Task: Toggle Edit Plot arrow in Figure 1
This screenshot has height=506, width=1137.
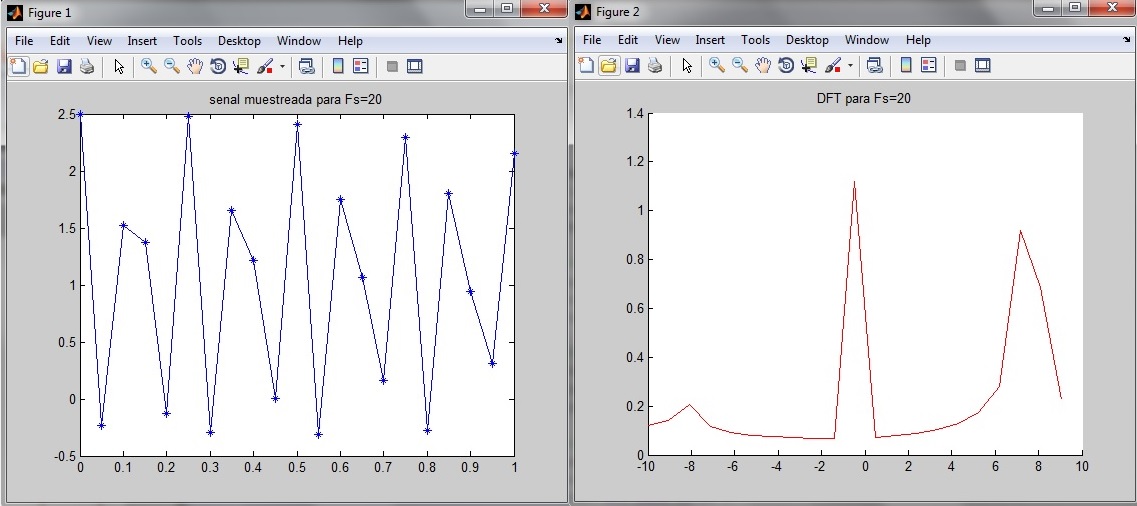Action: point(118,66)
